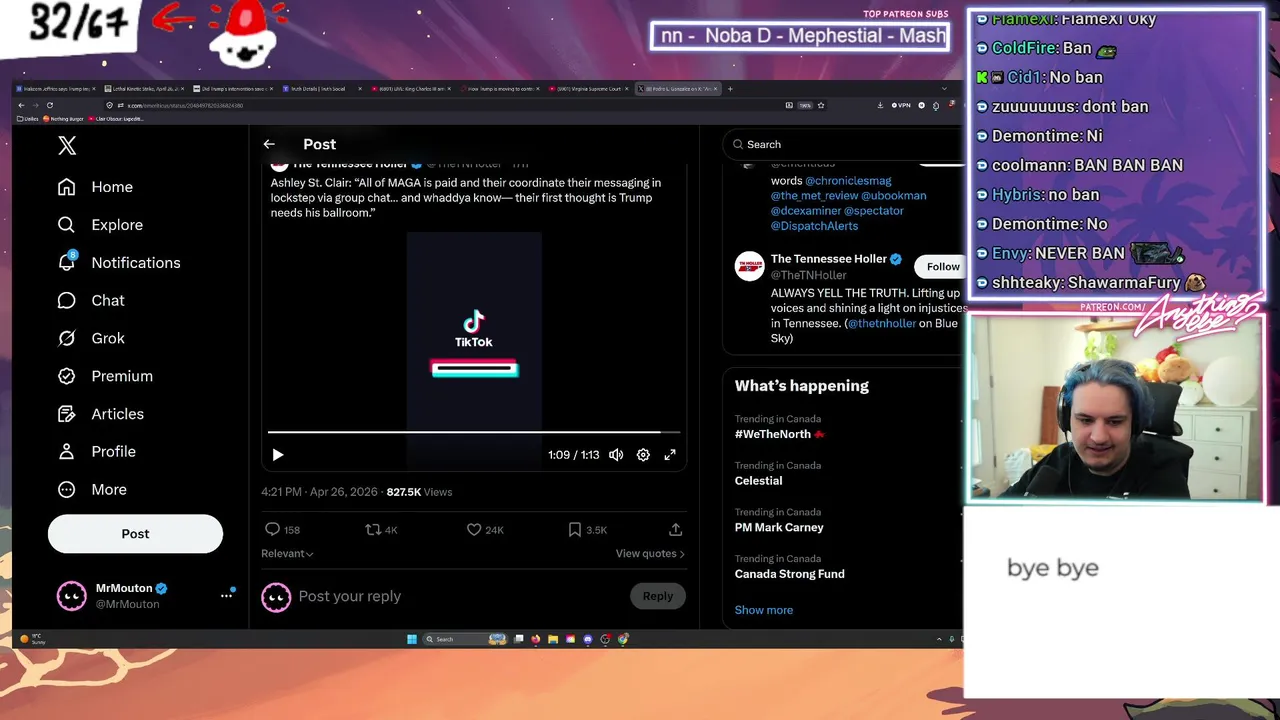Click Show more under What's happening
The width and height of the screenshot is (1280, 720).
(x=764, y=610)
